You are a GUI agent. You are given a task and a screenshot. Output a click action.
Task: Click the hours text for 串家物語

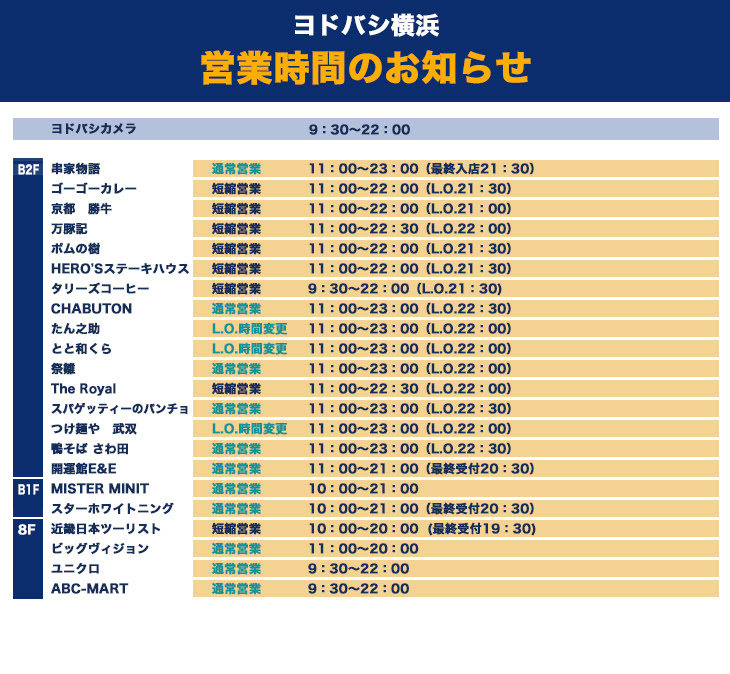click(x=421, y=168)
